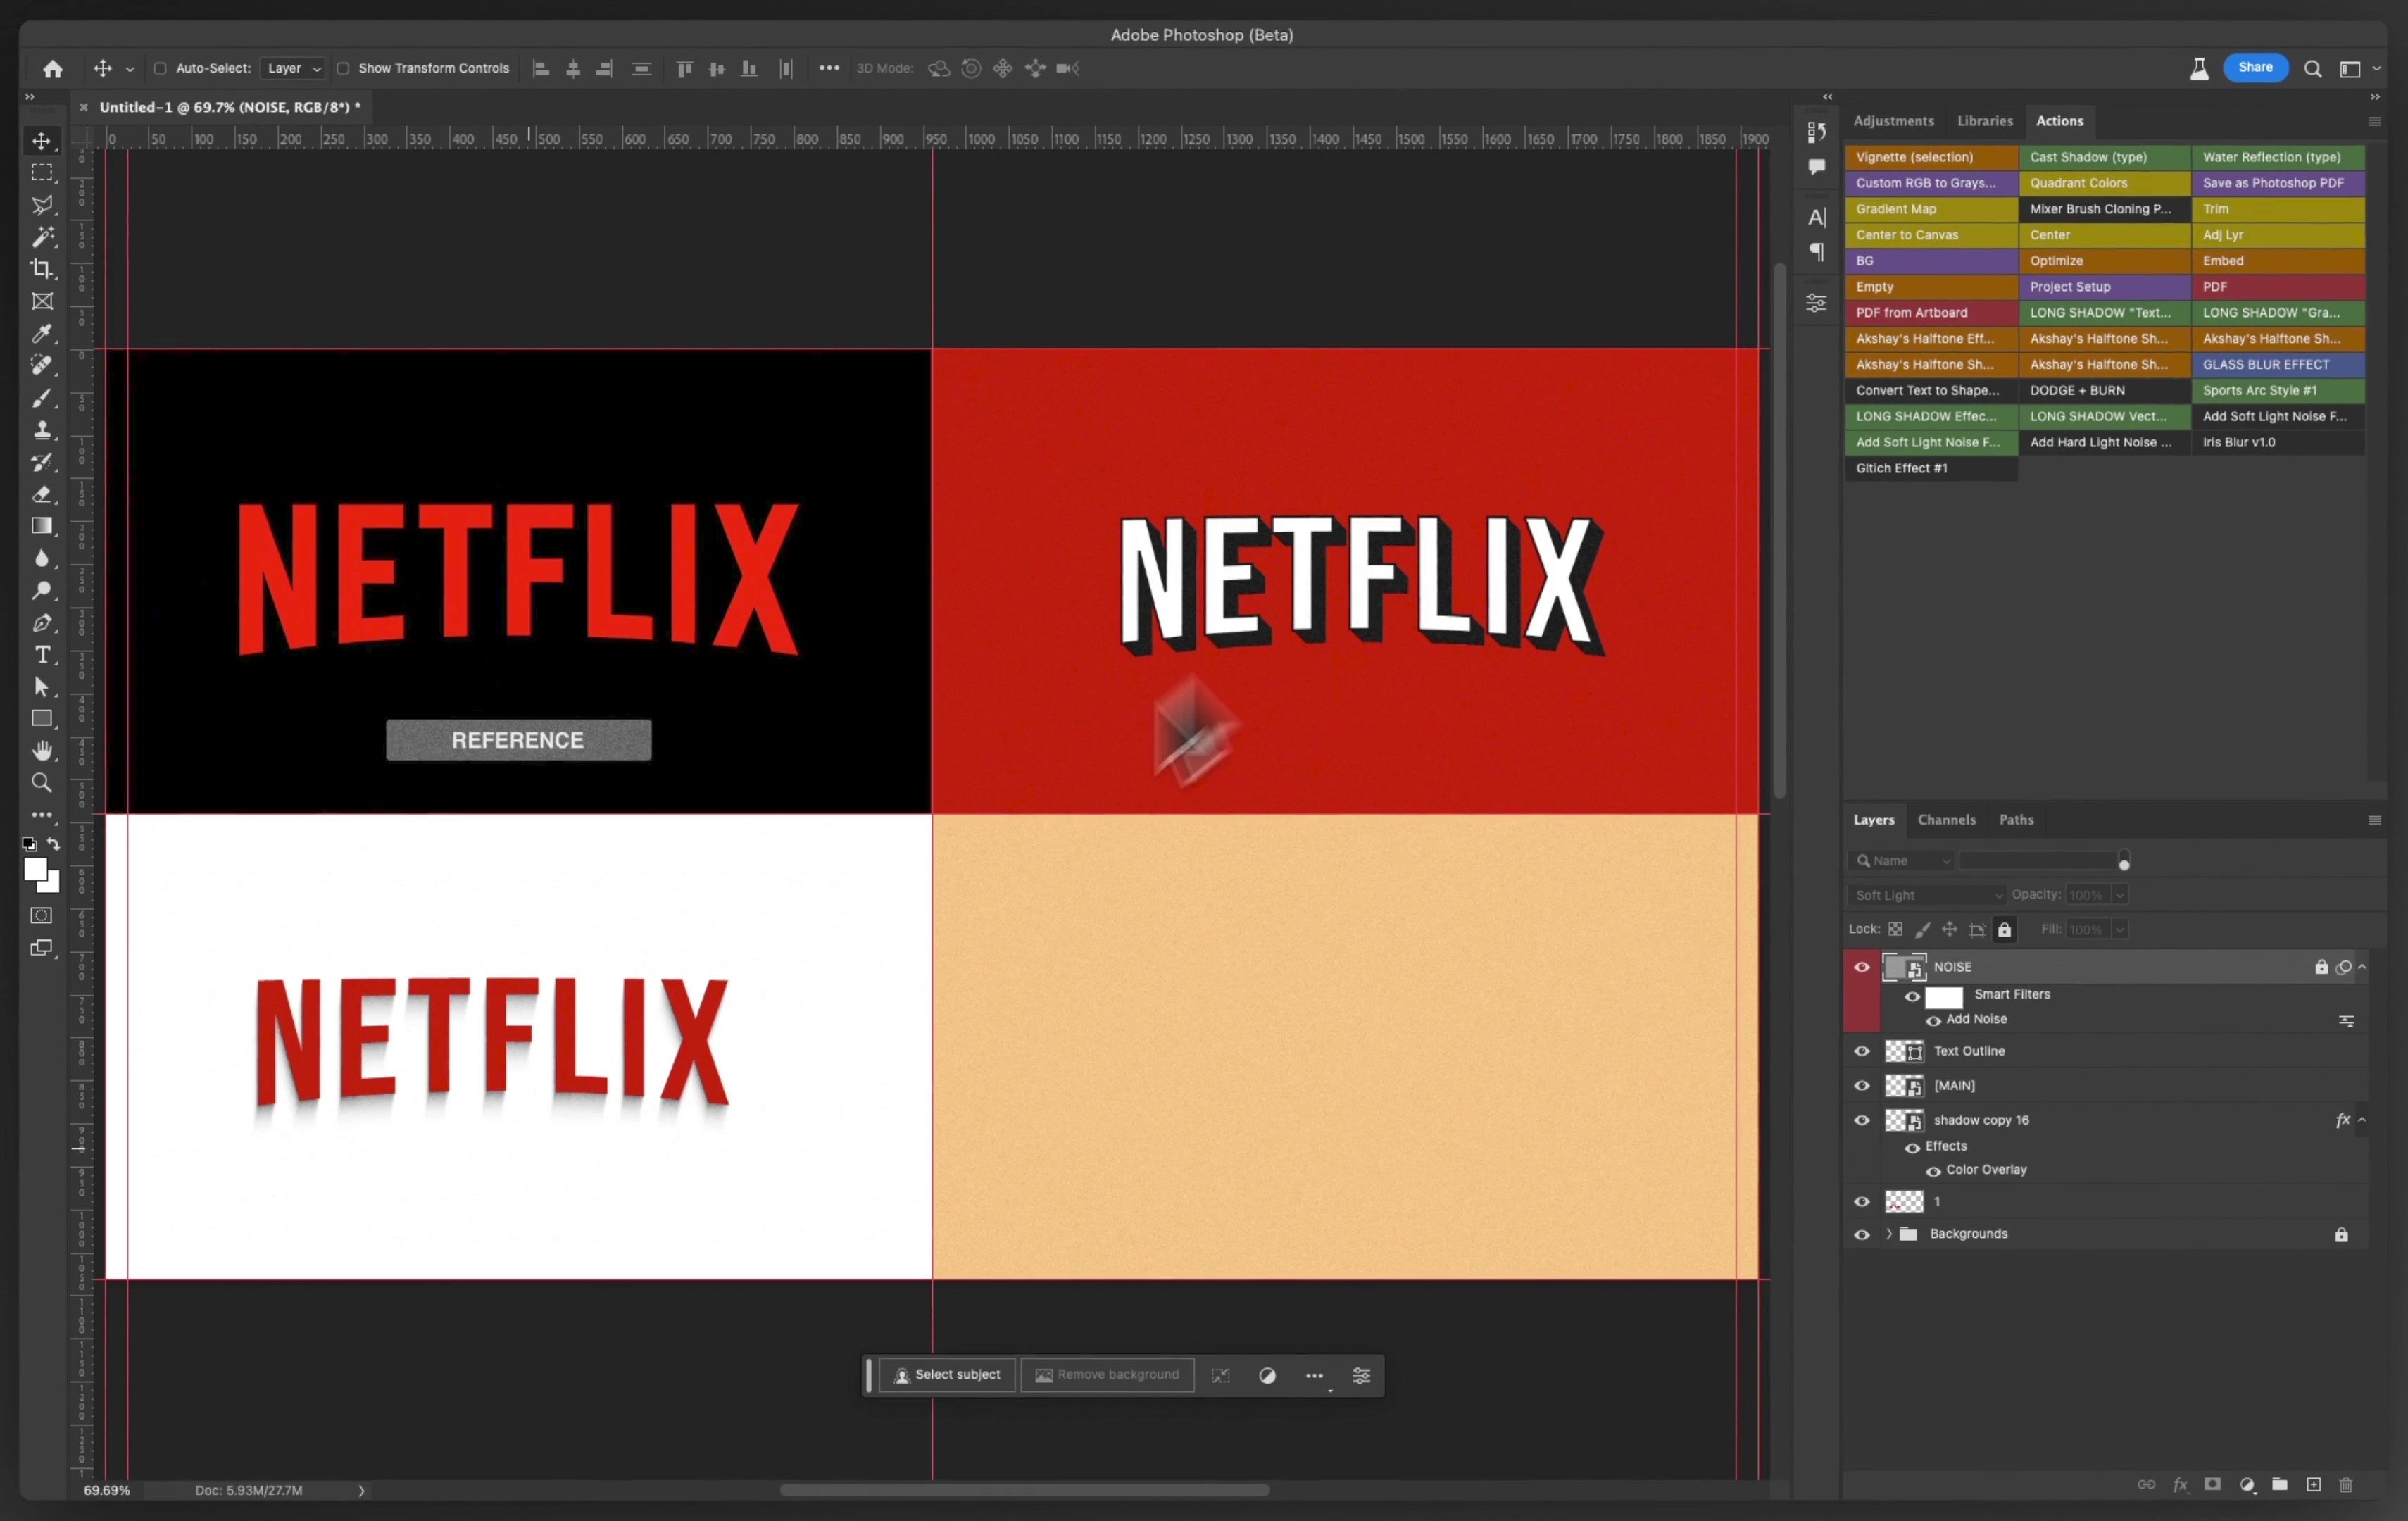2408x1521 pixels.
Task: Switch to the Adjustments tab
Action: [1893, 121]
